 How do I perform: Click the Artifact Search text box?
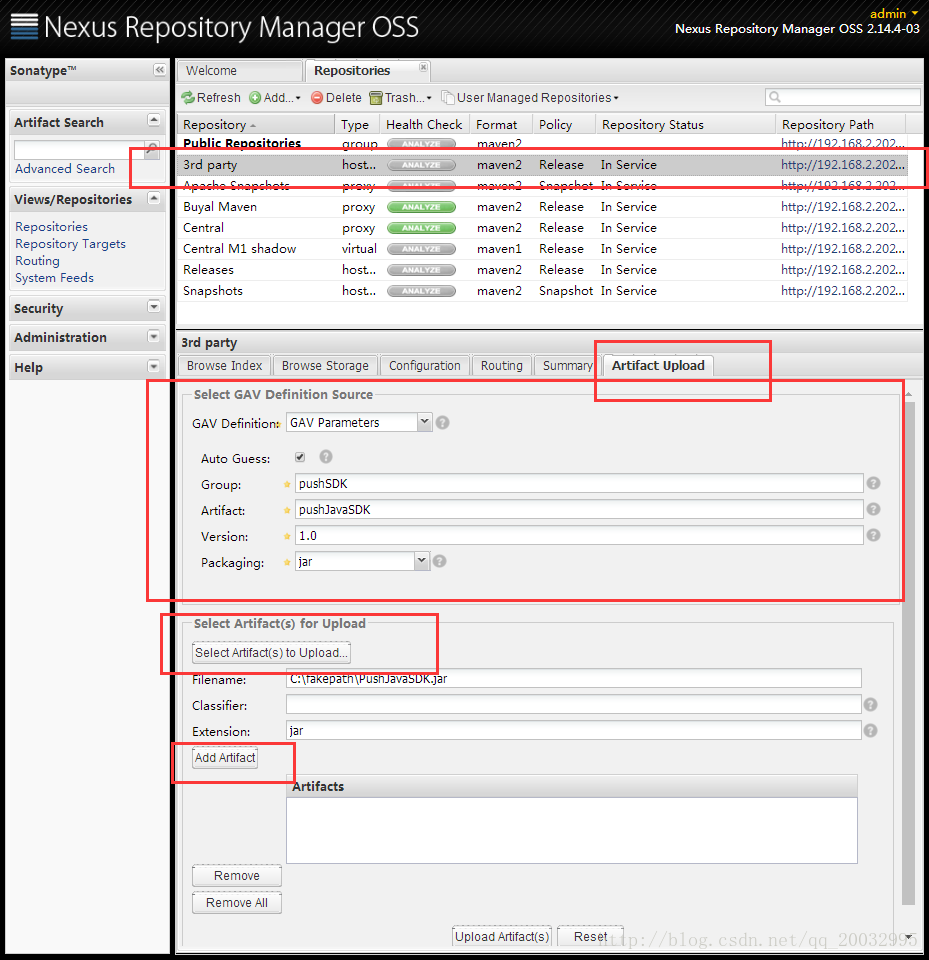coord(79,149)
